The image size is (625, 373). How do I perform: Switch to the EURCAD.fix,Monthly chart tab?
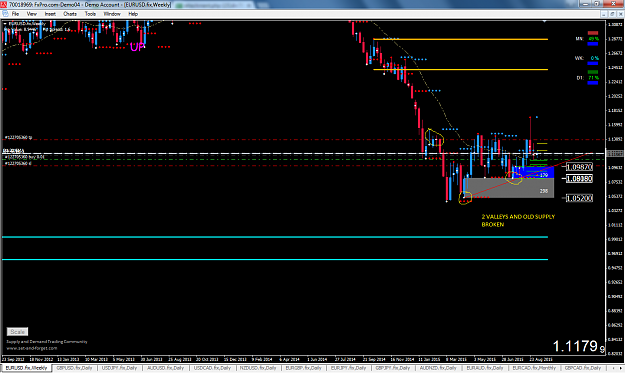point(534,368)
